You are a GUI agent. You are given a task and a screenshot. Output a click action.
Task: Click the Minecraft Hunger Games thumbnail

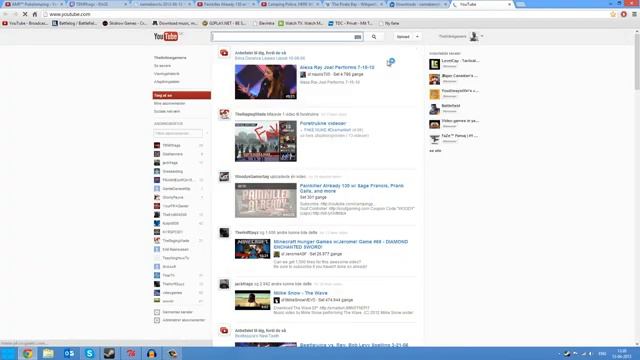[252, 249]
